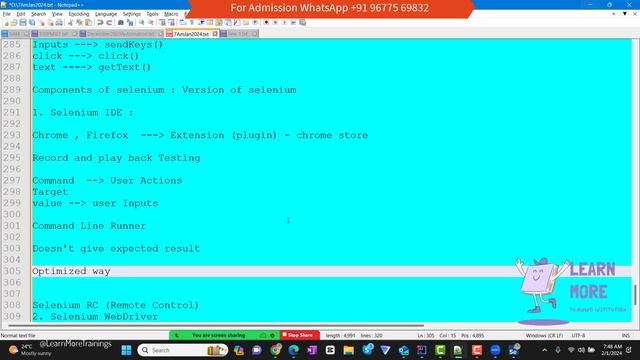Click the UTF-8 encoding status entry
Screen dimensions: 640x360
(x=578, y=336)
